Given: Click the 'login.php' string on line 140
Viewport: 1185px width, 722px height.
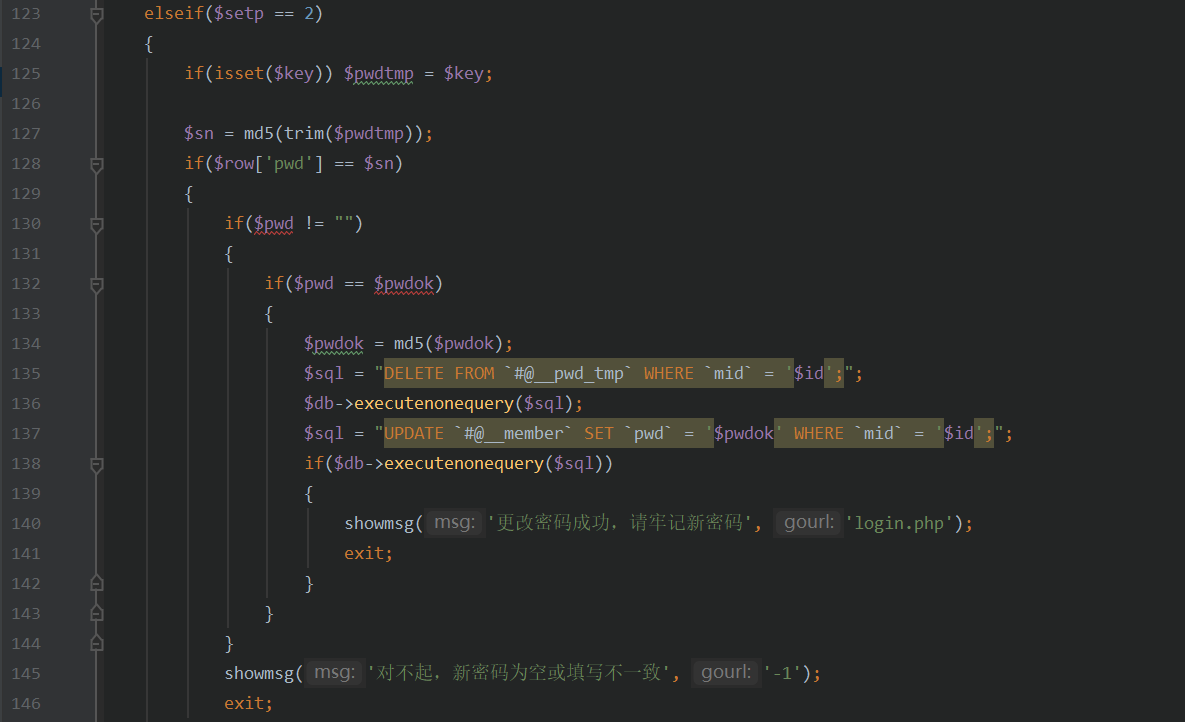Looking at the screenshot, I should click(899, 523).
